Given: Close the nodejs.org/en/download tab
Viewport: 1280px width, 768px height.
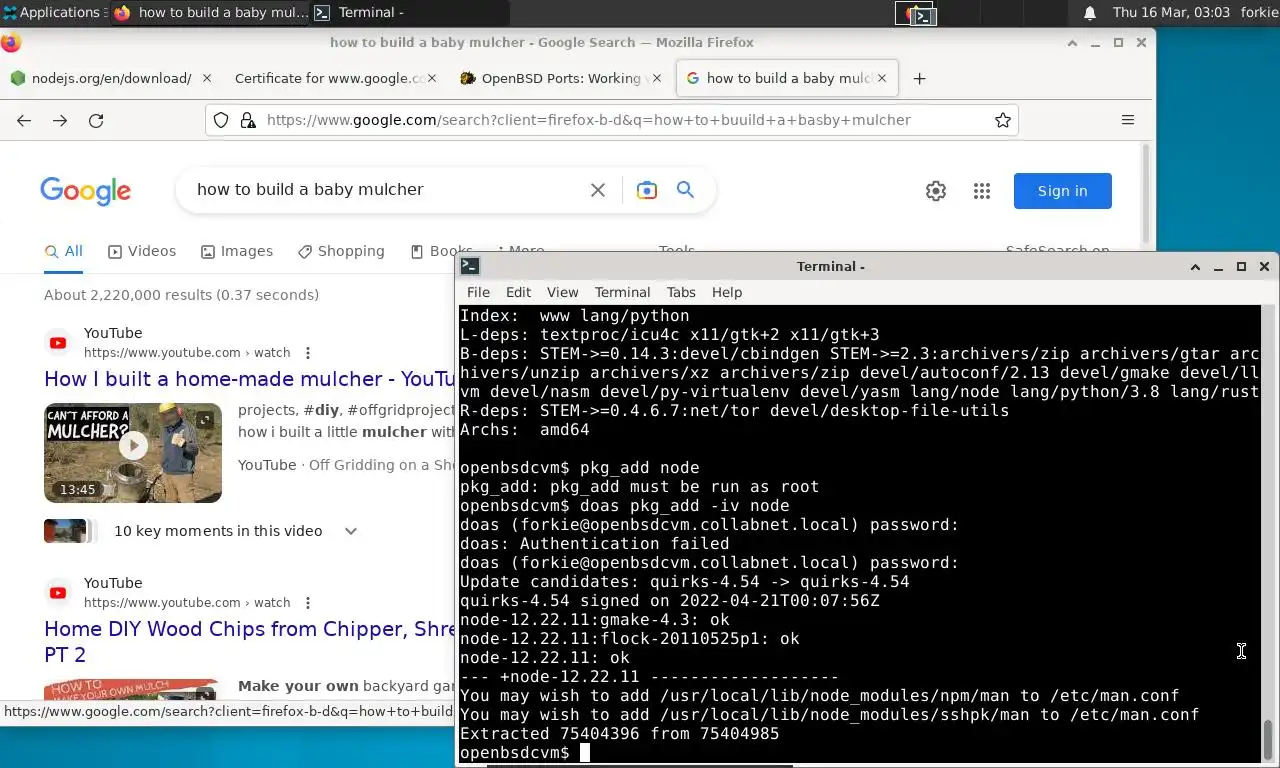Looking at the screenshot, I should point(207,78).
